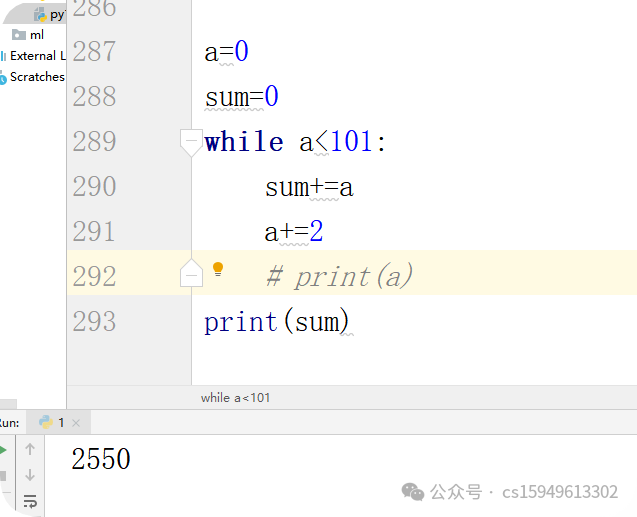
Task: Click line number 292 in gutter
Action: [94, 277]
